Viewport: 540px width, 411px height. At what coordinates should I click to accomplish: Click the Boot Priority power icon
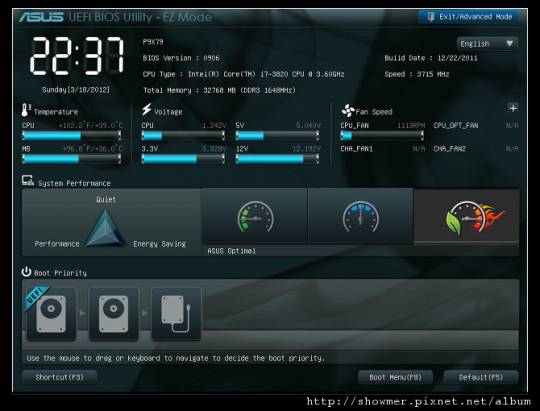point(27,272)
